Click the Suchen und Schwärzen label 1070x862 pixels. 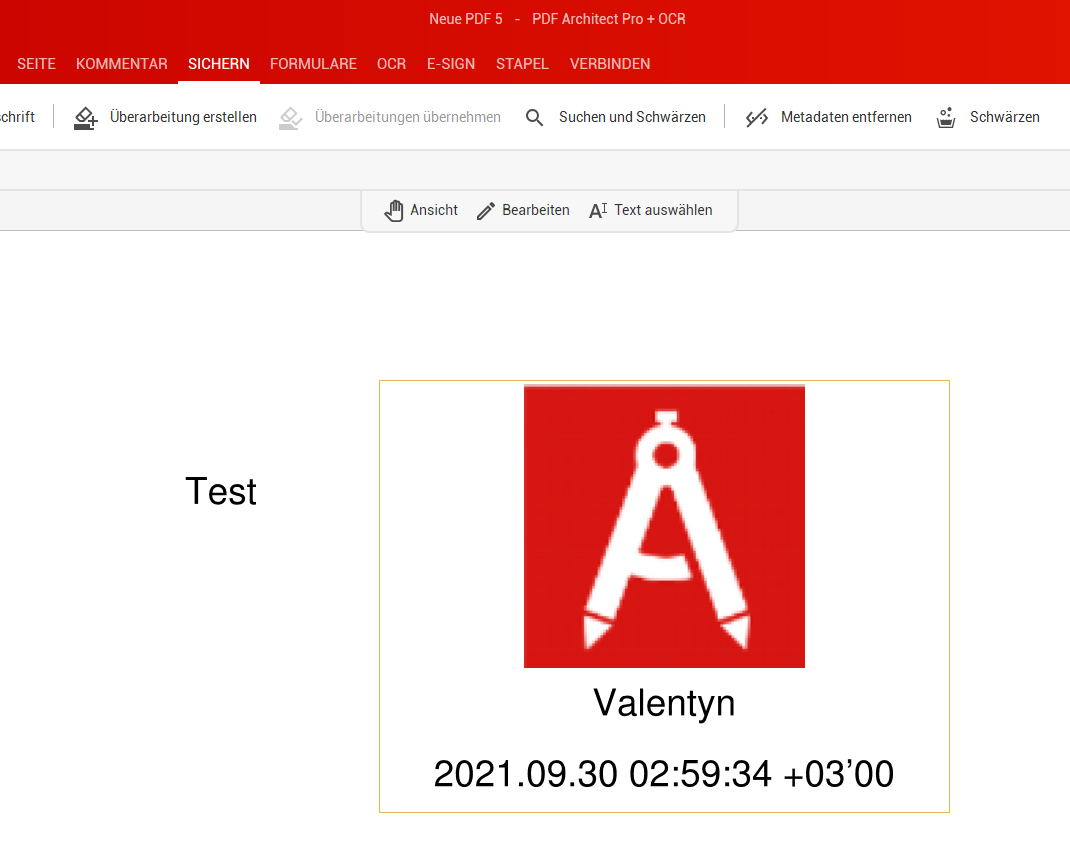click(x=632, y=117)
